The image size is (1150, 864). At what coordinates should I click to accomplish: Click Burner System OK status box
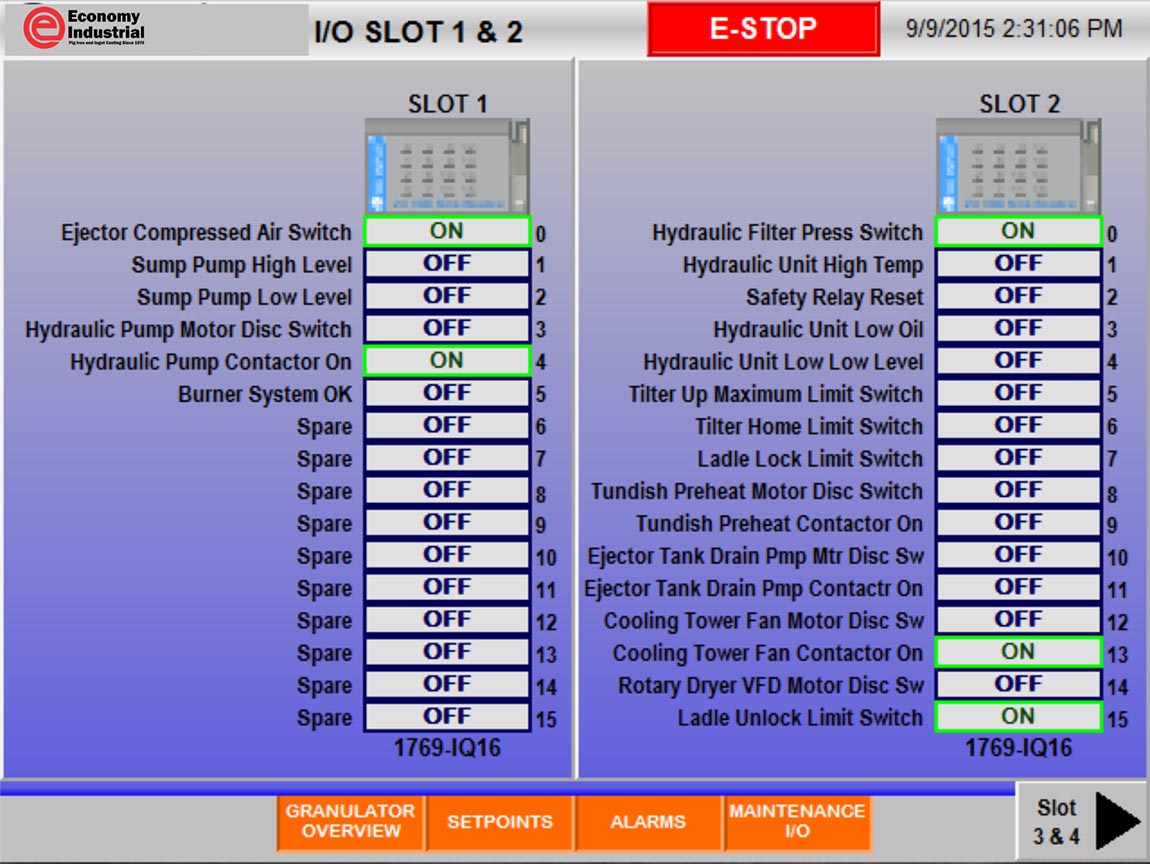[x=446, y=393]
